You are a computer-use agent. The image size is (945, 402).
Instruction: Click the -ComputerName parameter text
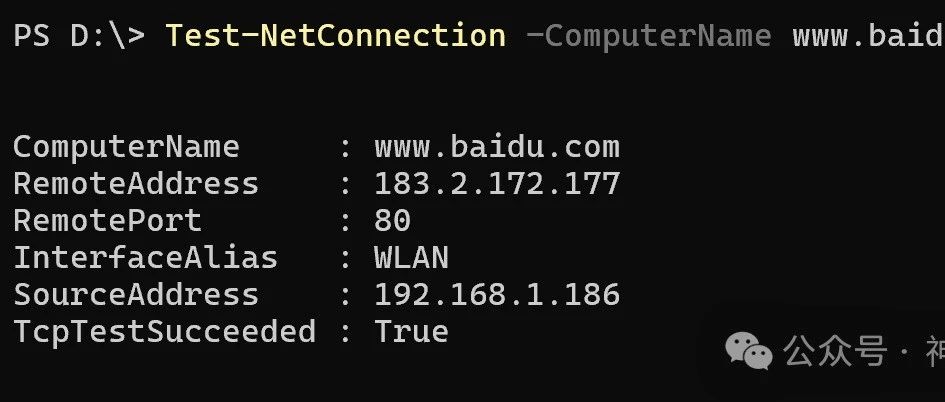point(649,36)
